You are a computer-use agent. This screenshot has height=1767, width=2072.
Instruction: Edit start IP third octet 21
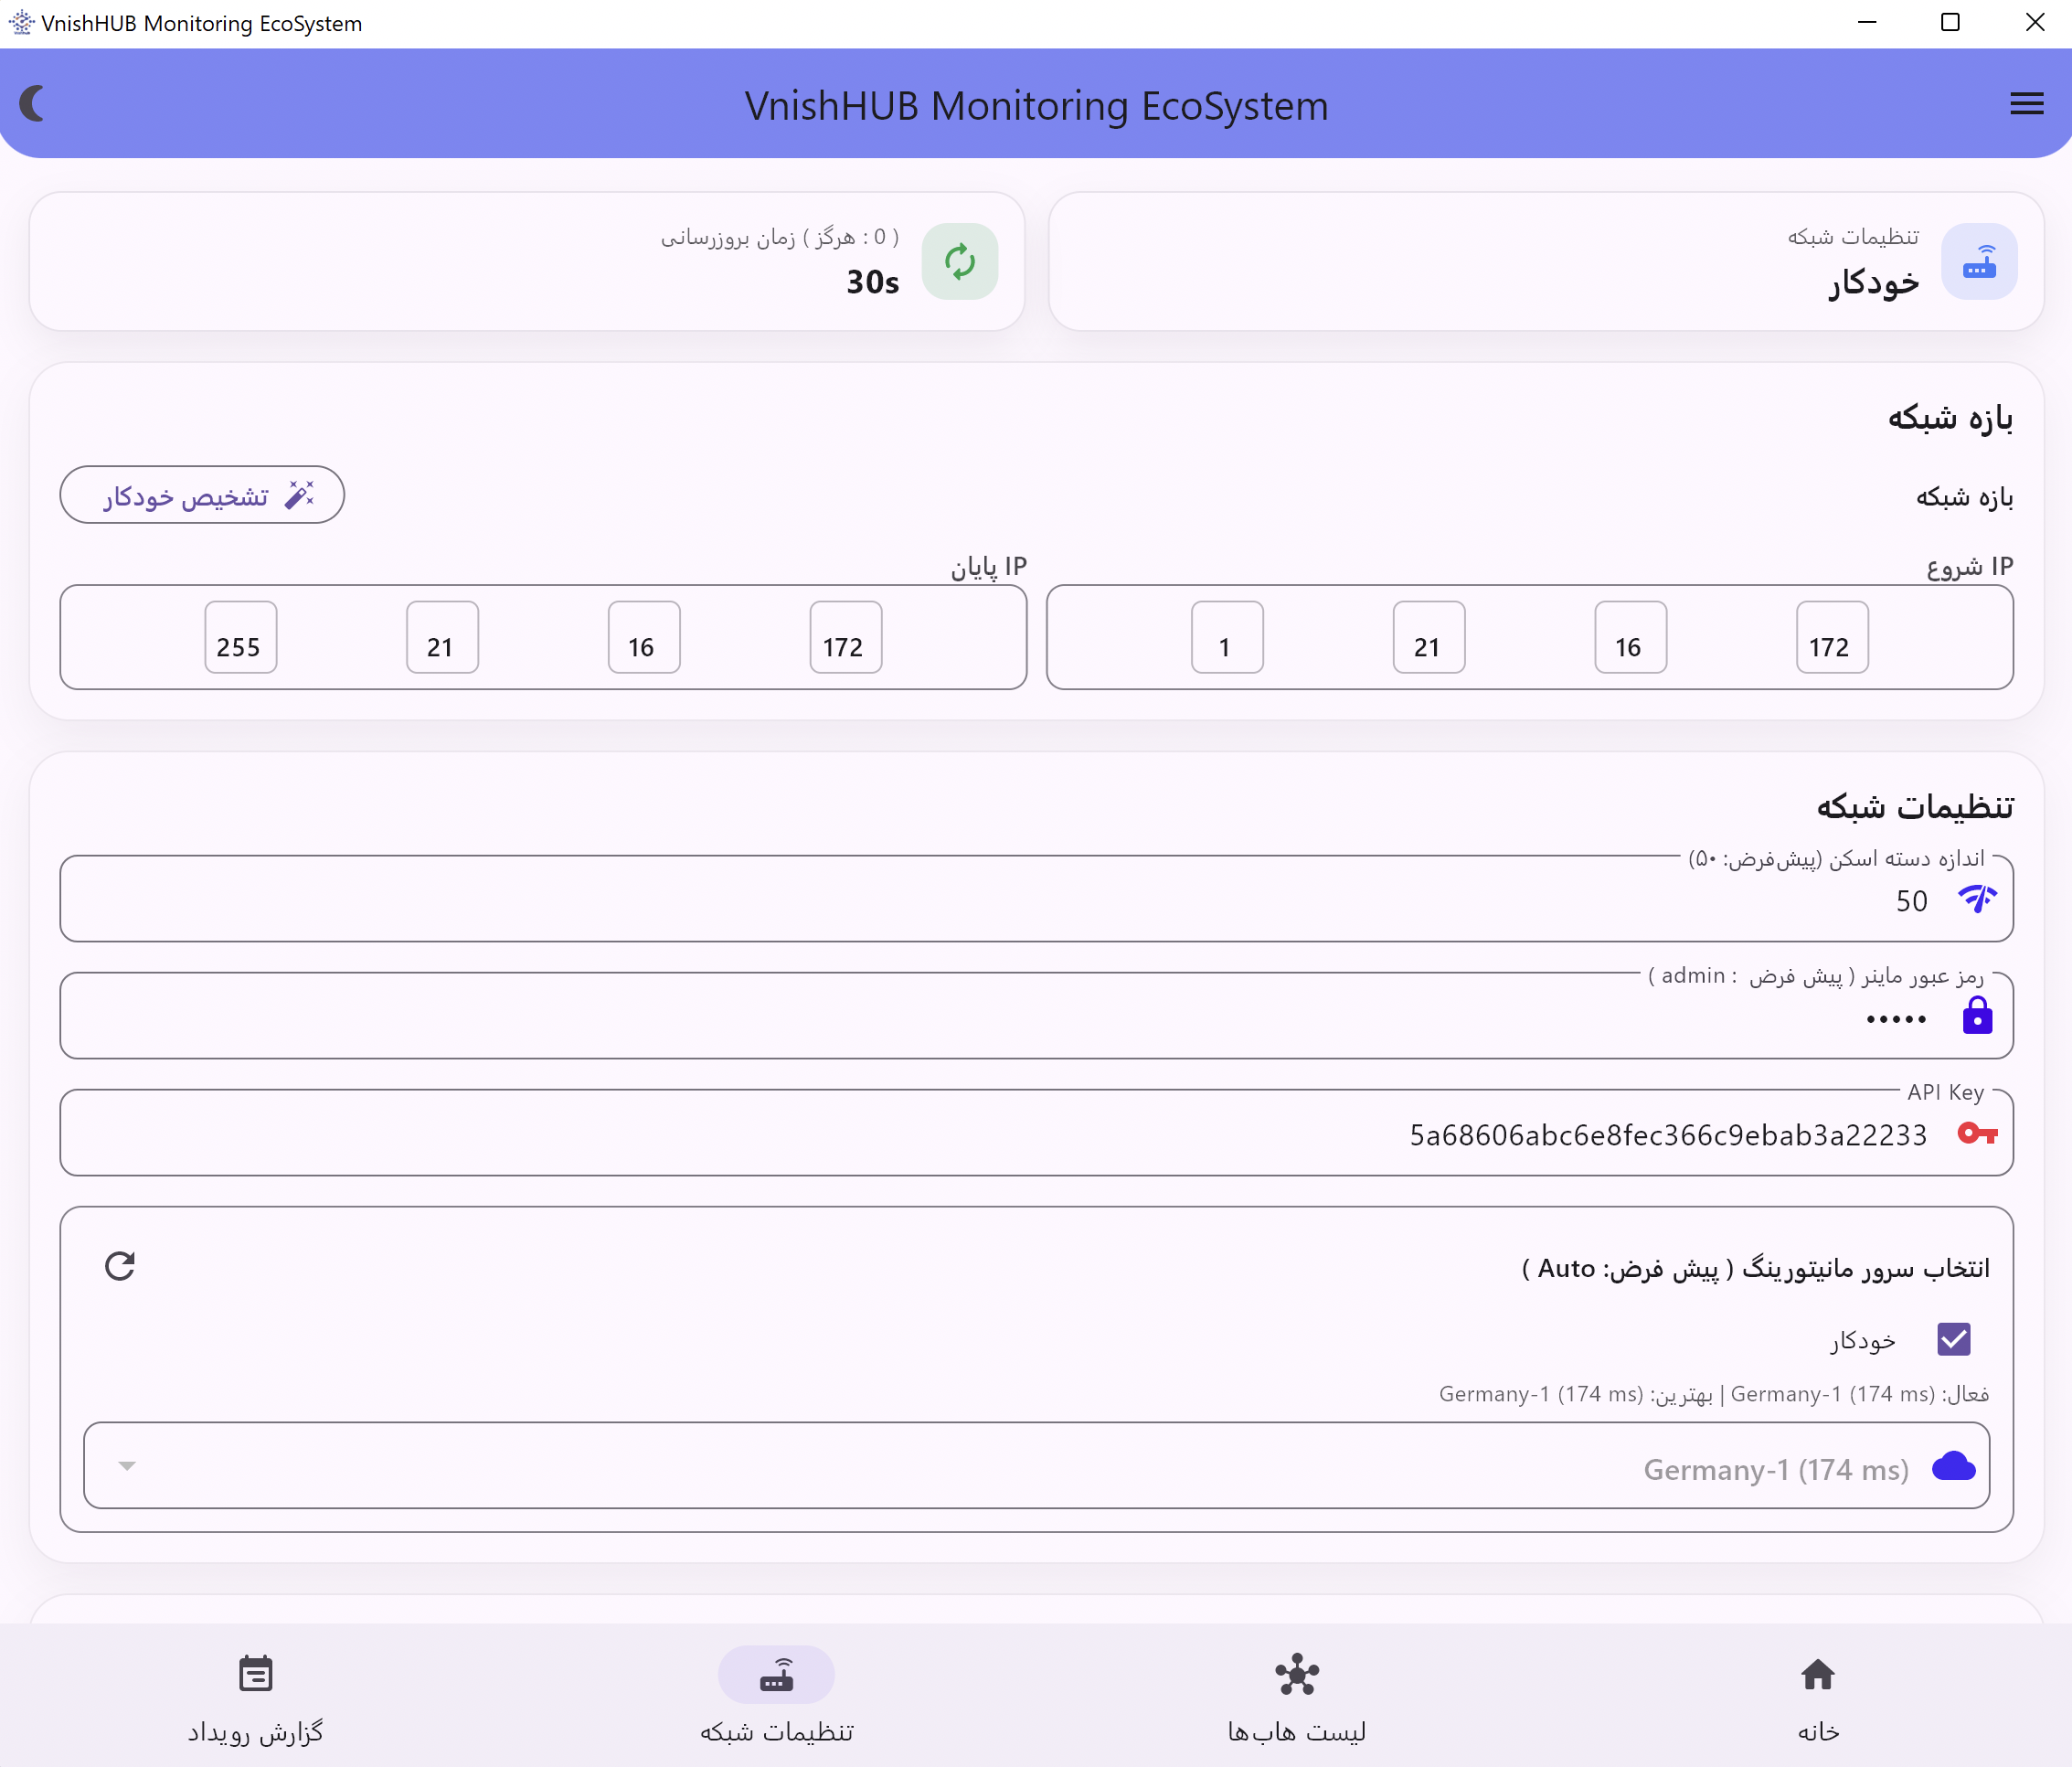click(1429, 637)
